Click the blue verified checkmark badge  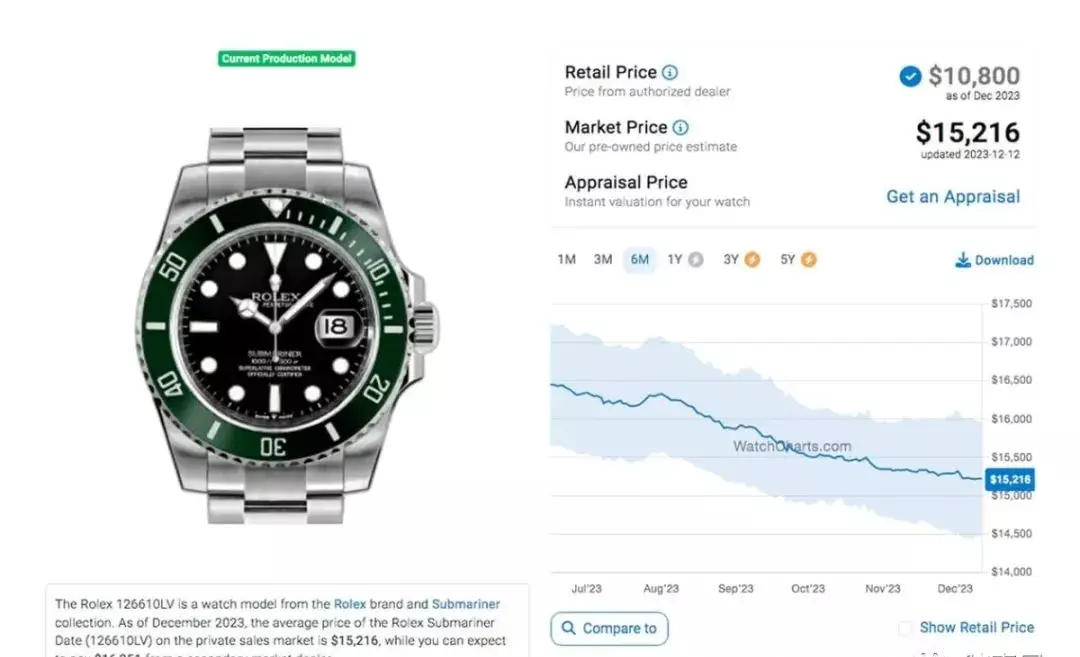click(x=910, y=76)
